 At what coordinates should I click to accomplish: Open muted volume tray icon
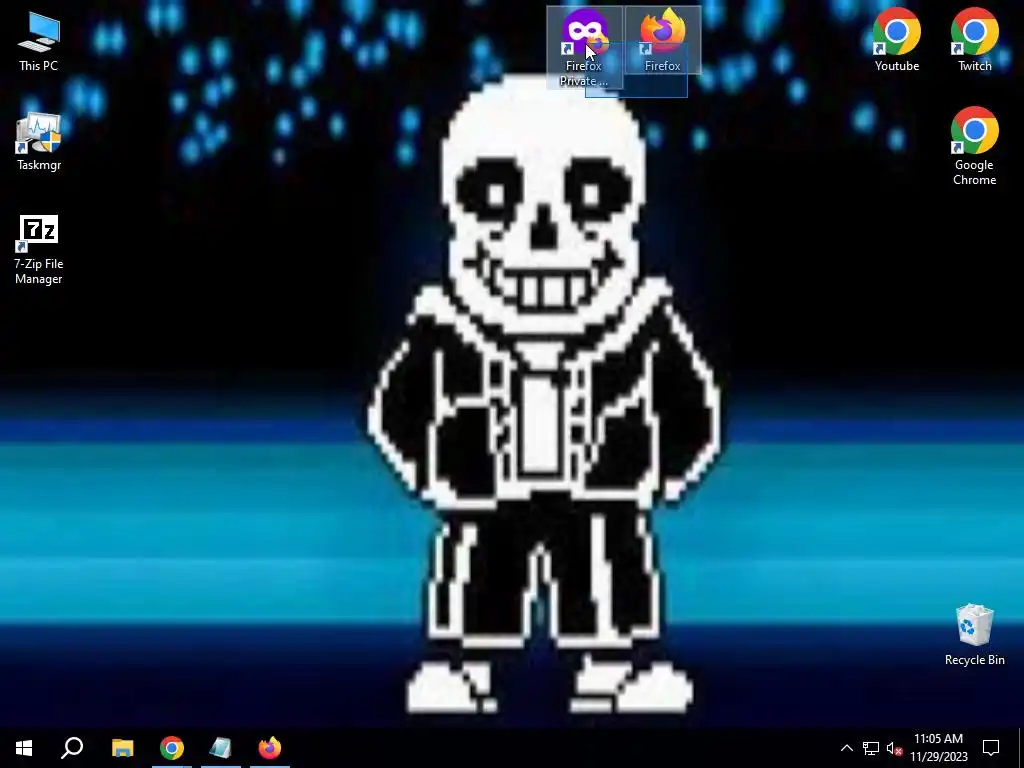point(894,748)
